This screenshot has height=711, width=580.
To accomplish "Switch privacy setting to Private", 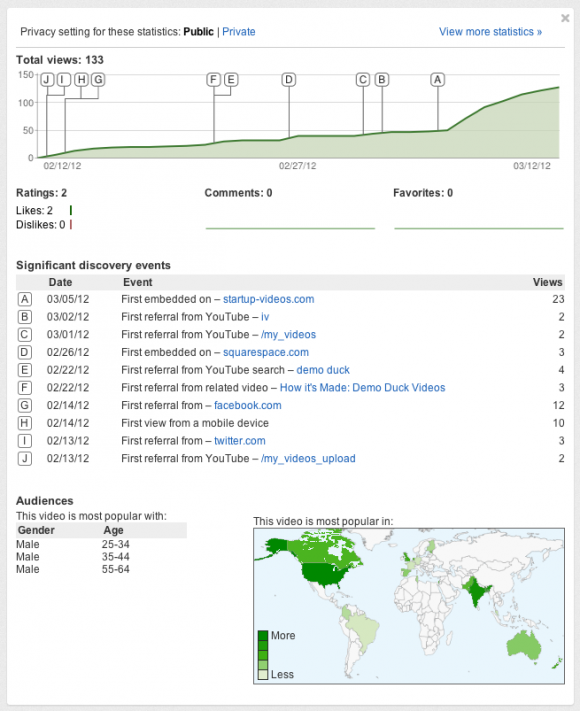I will click(239, 32).
